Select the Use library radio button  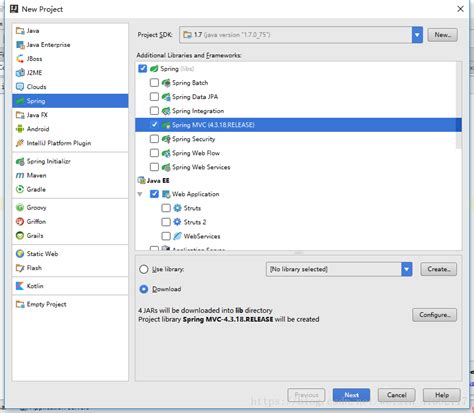coord(144,269)
